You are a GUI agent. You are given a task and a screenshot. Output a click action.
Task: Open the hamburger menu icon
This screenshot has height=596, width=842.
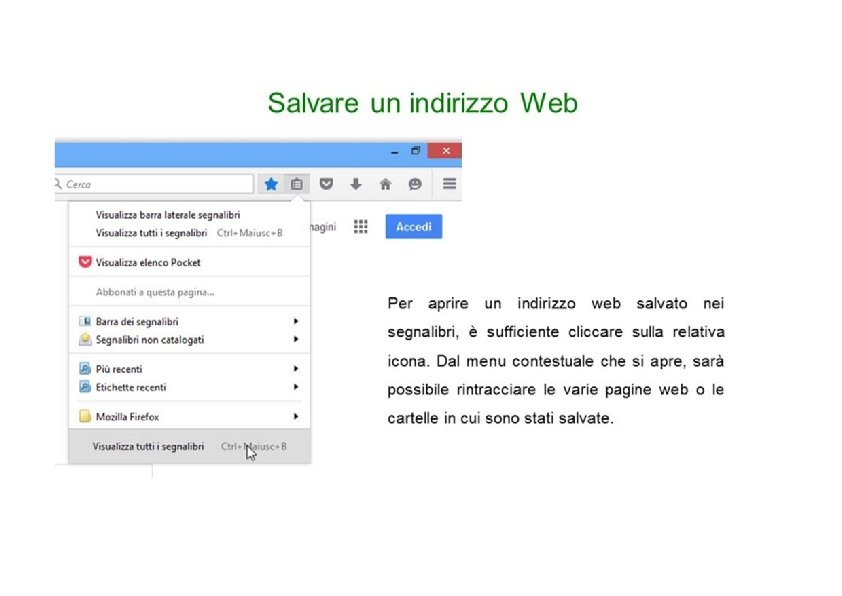(449, 184)
